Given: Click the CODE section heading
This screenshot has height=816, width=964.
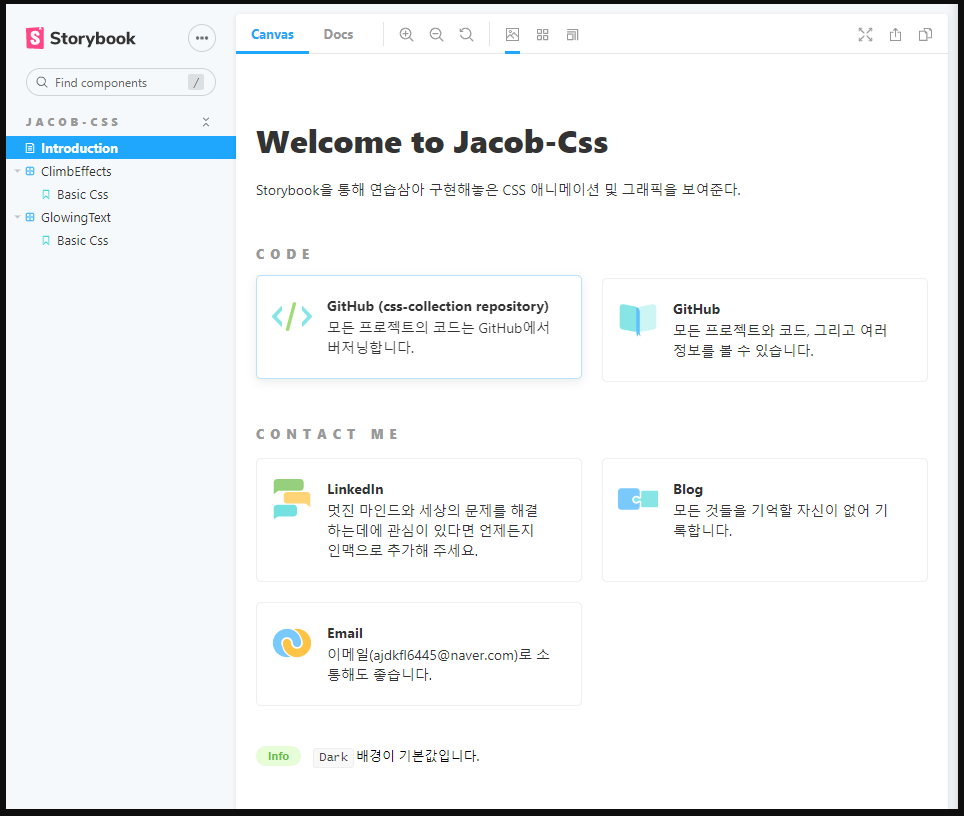Looking at the screenshot, I should pos(283,254).
